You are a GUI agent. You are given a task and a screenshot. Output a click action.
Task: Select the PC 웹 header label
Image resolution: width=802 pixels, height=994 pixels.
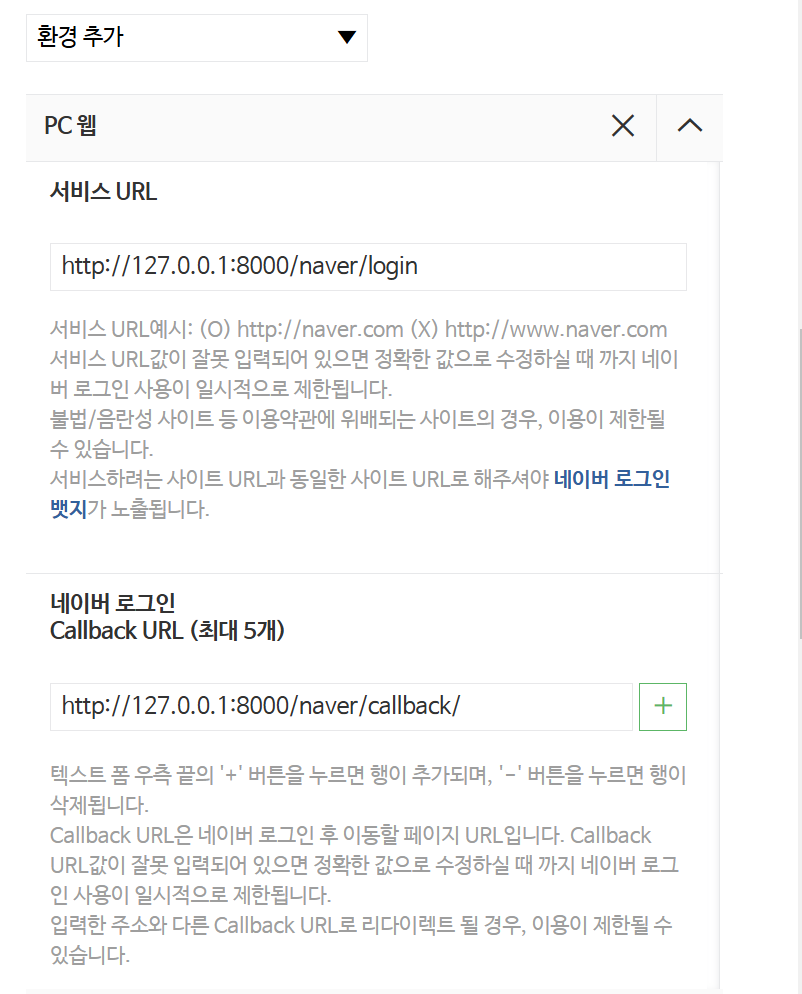70,126
